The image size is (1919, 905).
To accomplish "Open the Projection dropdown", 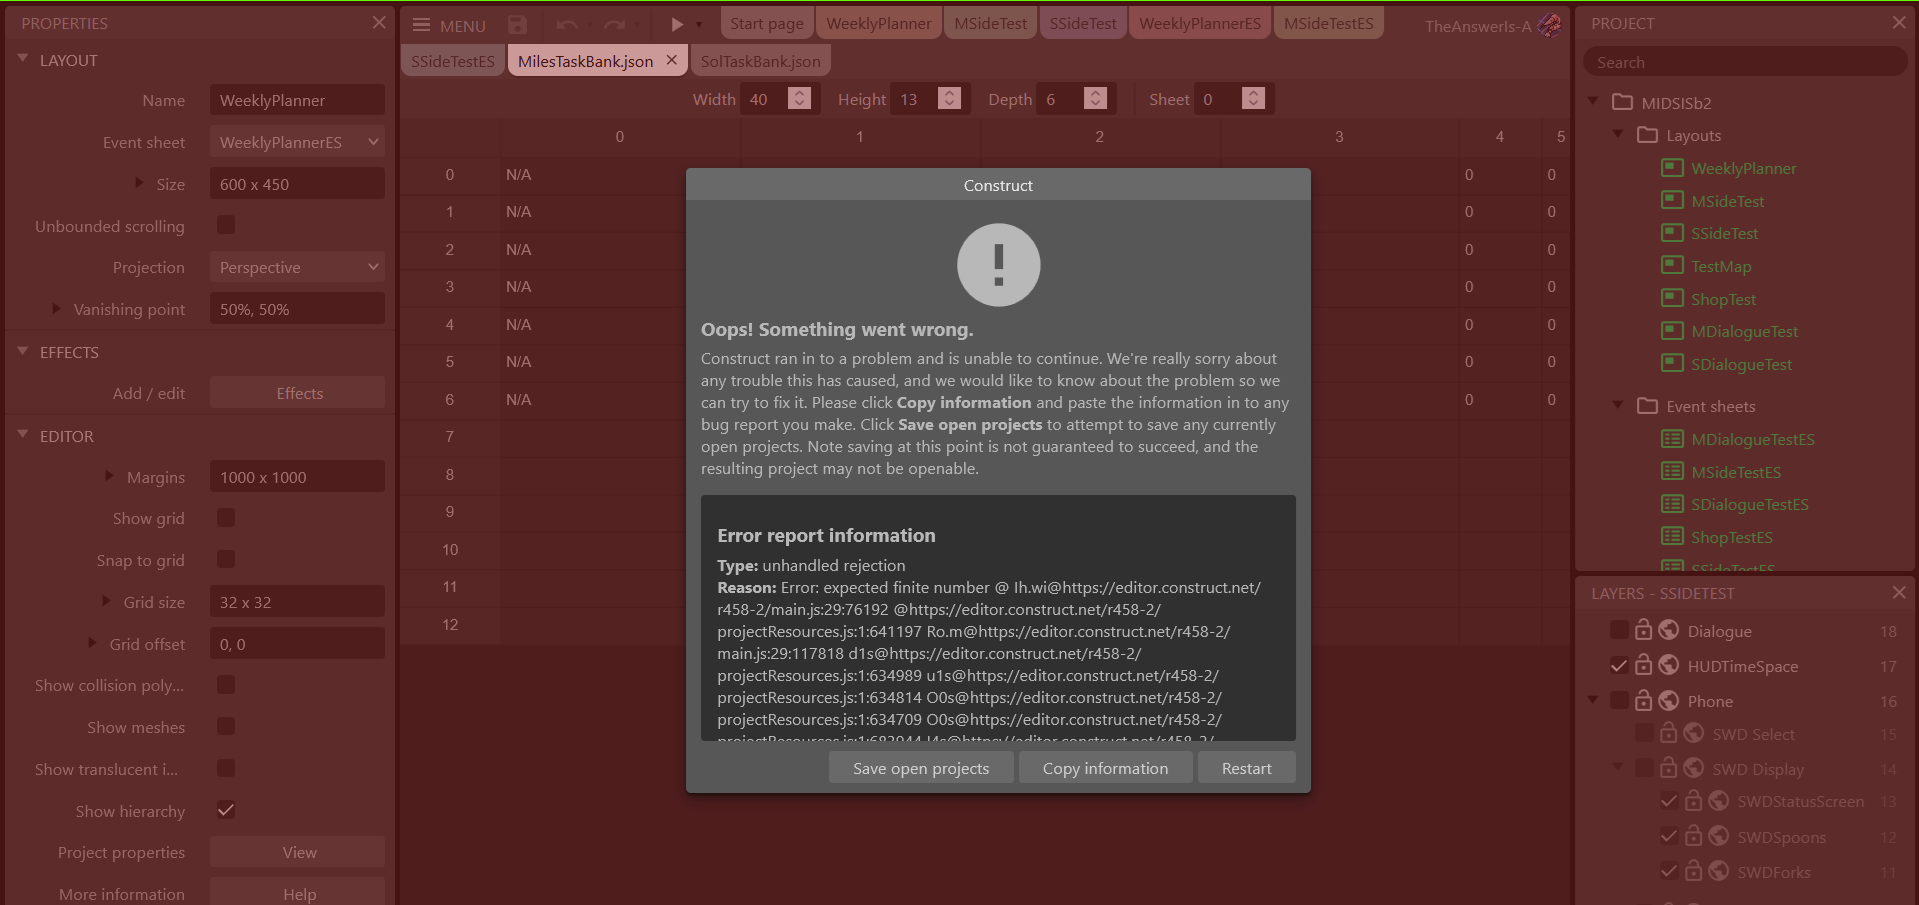I will point(296,267).
